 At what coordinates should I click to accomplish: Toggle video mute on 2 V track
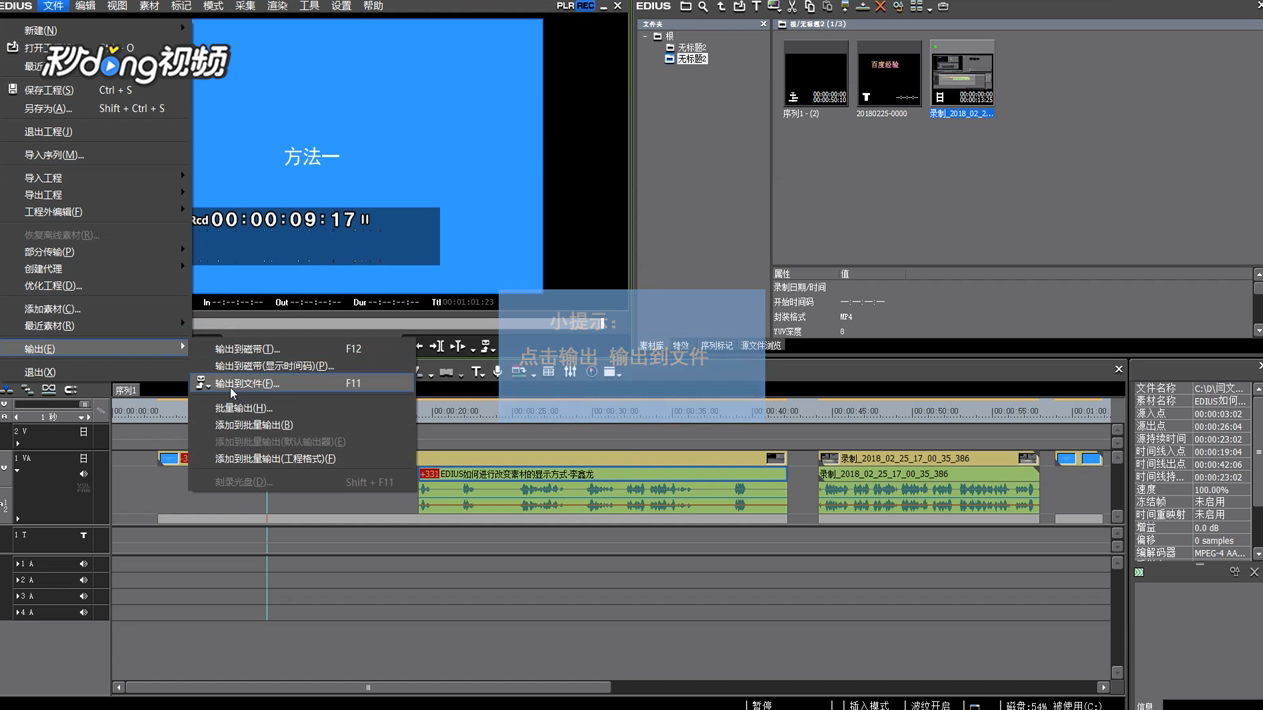(83, 432)
